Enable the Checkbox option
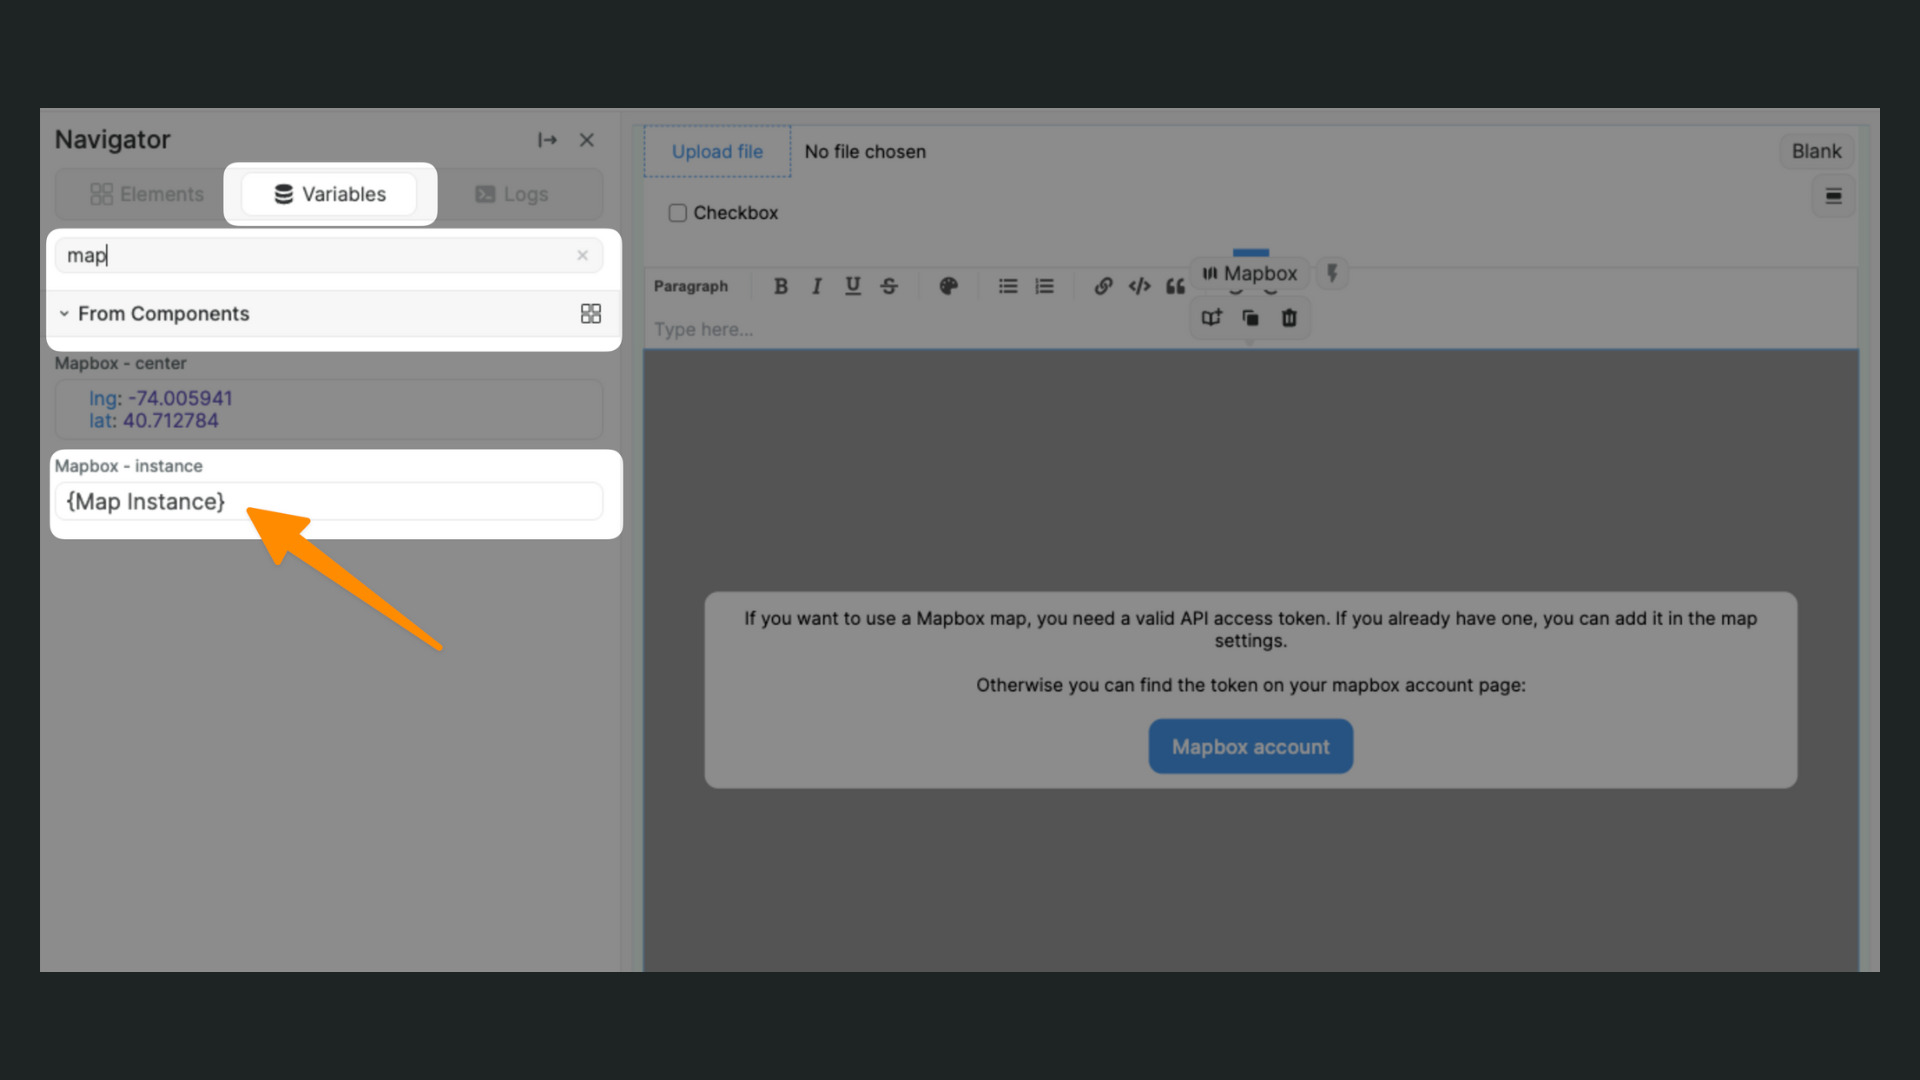 (x=678, y=212)
